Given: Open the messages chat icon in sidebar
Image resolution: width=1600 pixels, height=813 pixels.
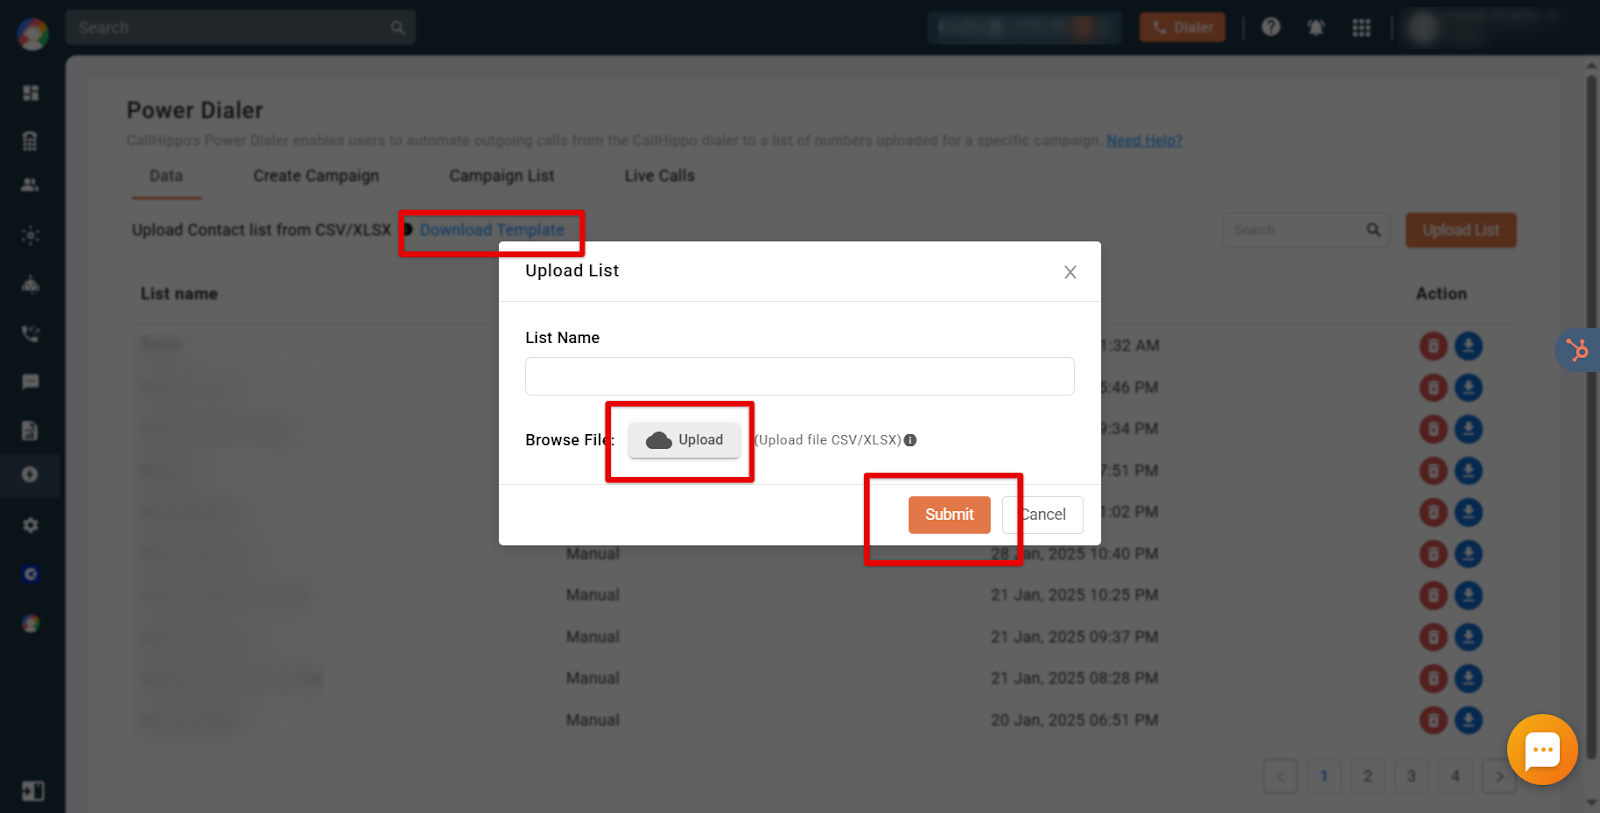Looking at the screenshot, I should (x=31, y=382).
